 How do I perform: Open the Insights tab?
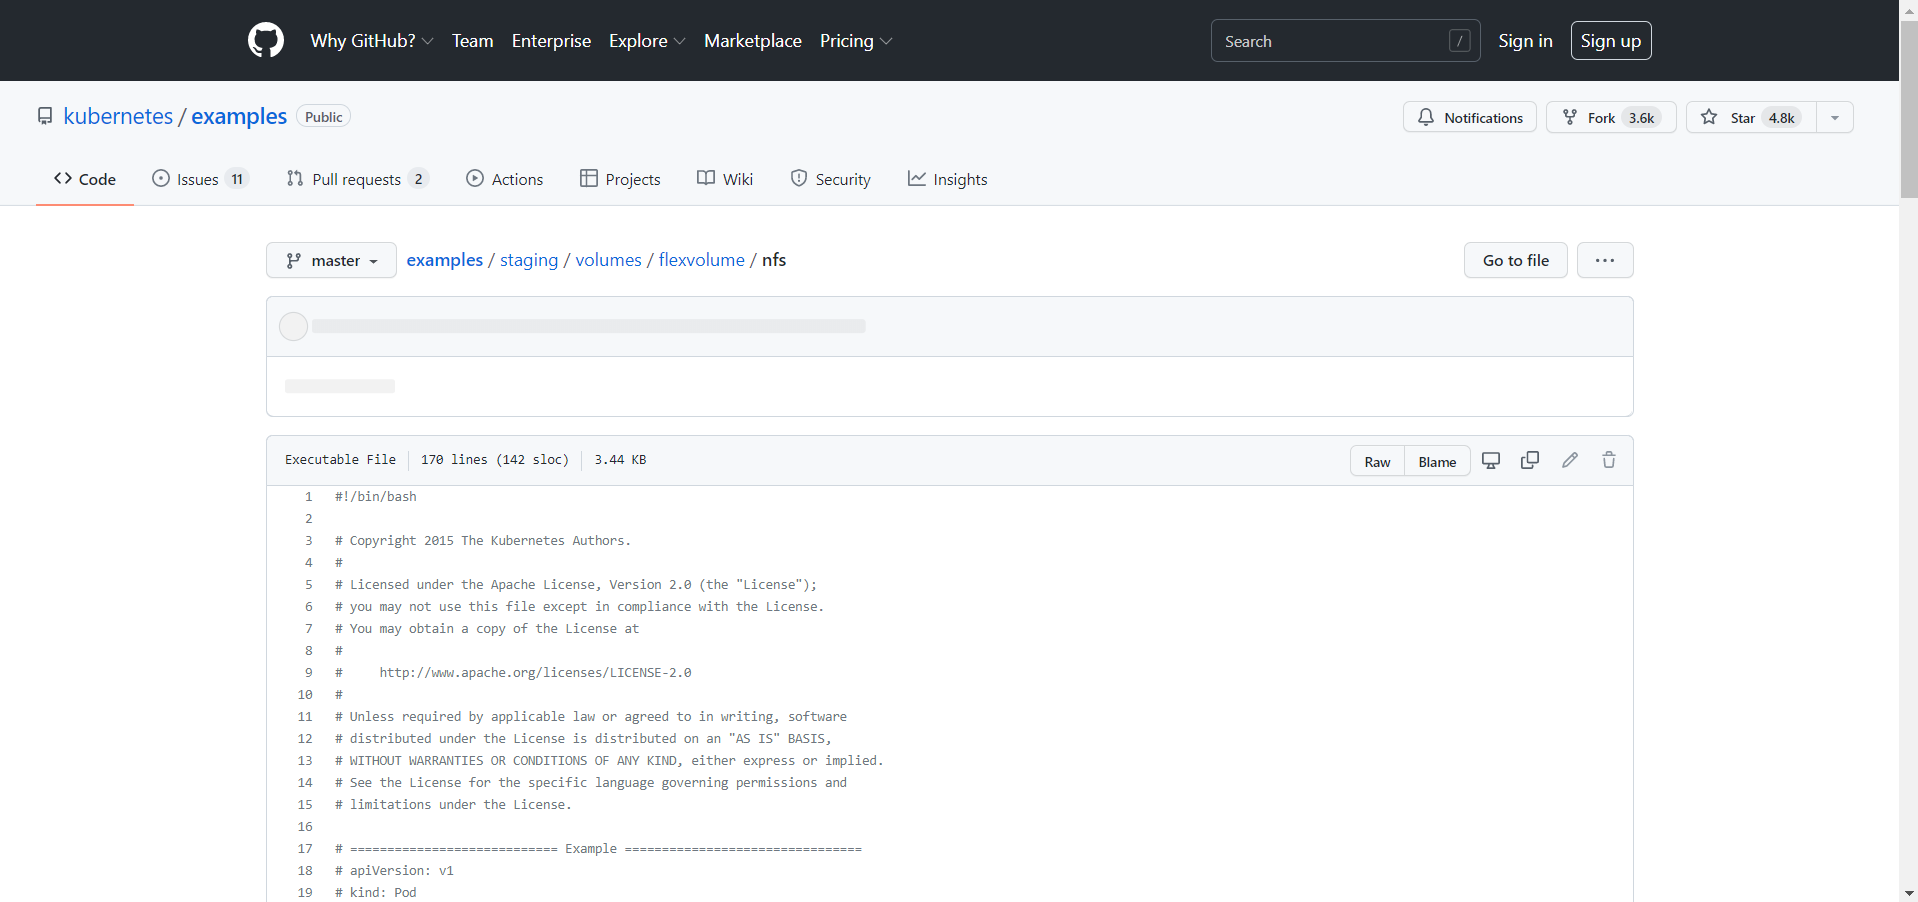tap(948, 179)
